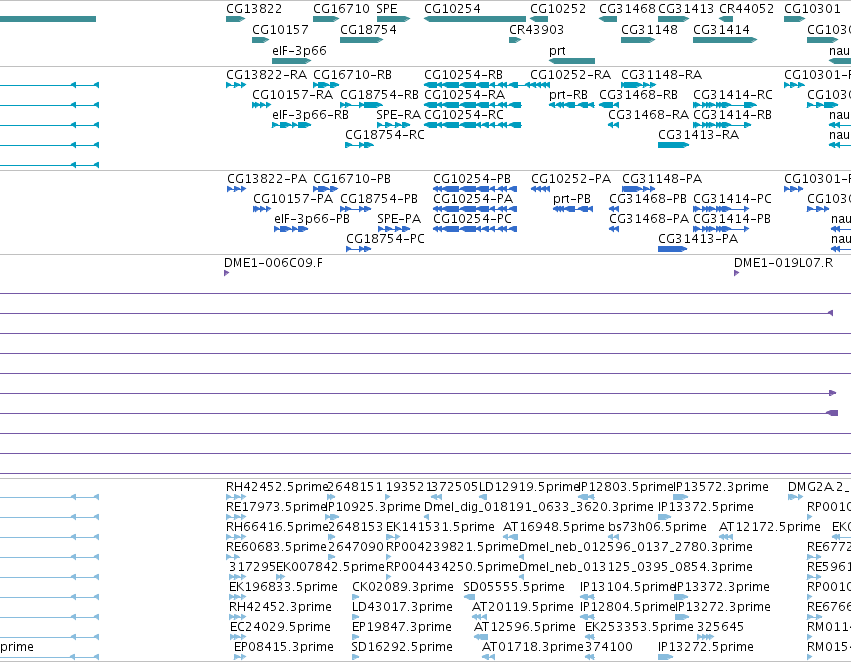Click protein label eIF-3p66-PB
This screenshot has height=662, width=851.
(x=312, y=219)
